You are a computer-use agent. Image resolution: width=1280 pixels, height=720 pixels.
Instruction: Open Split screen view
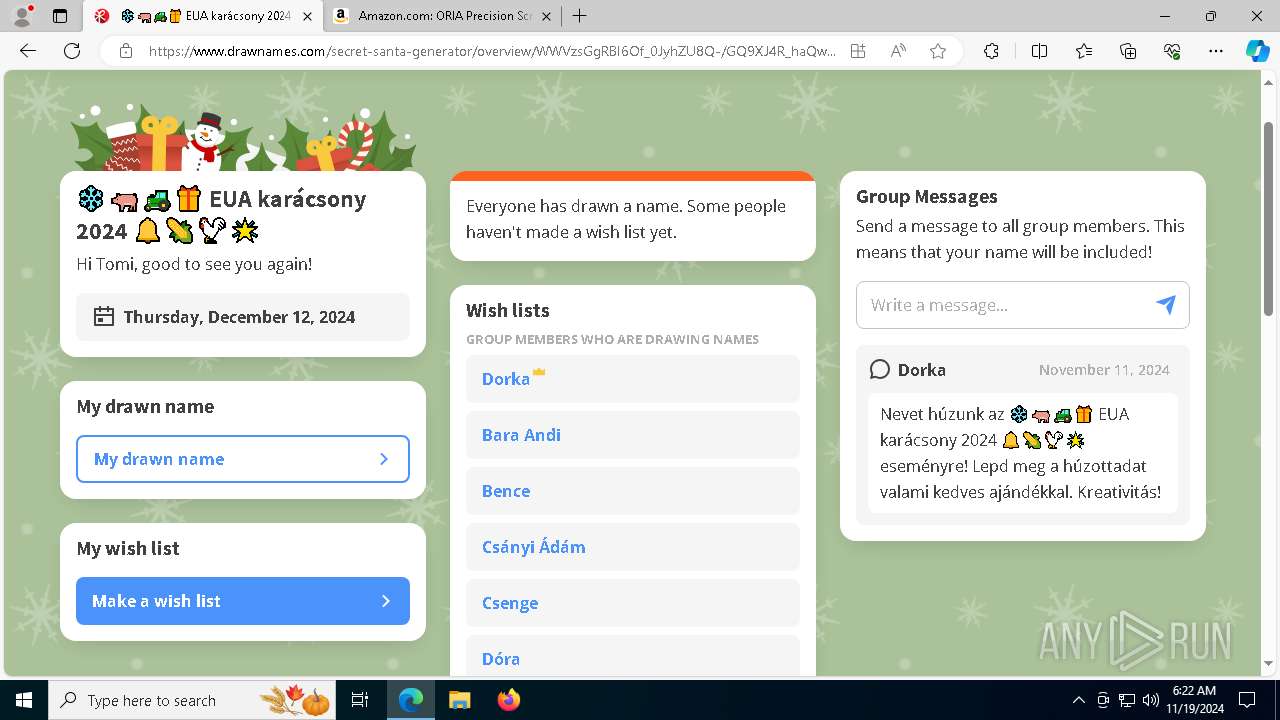pyautogui.click(x=1039, y=51)
